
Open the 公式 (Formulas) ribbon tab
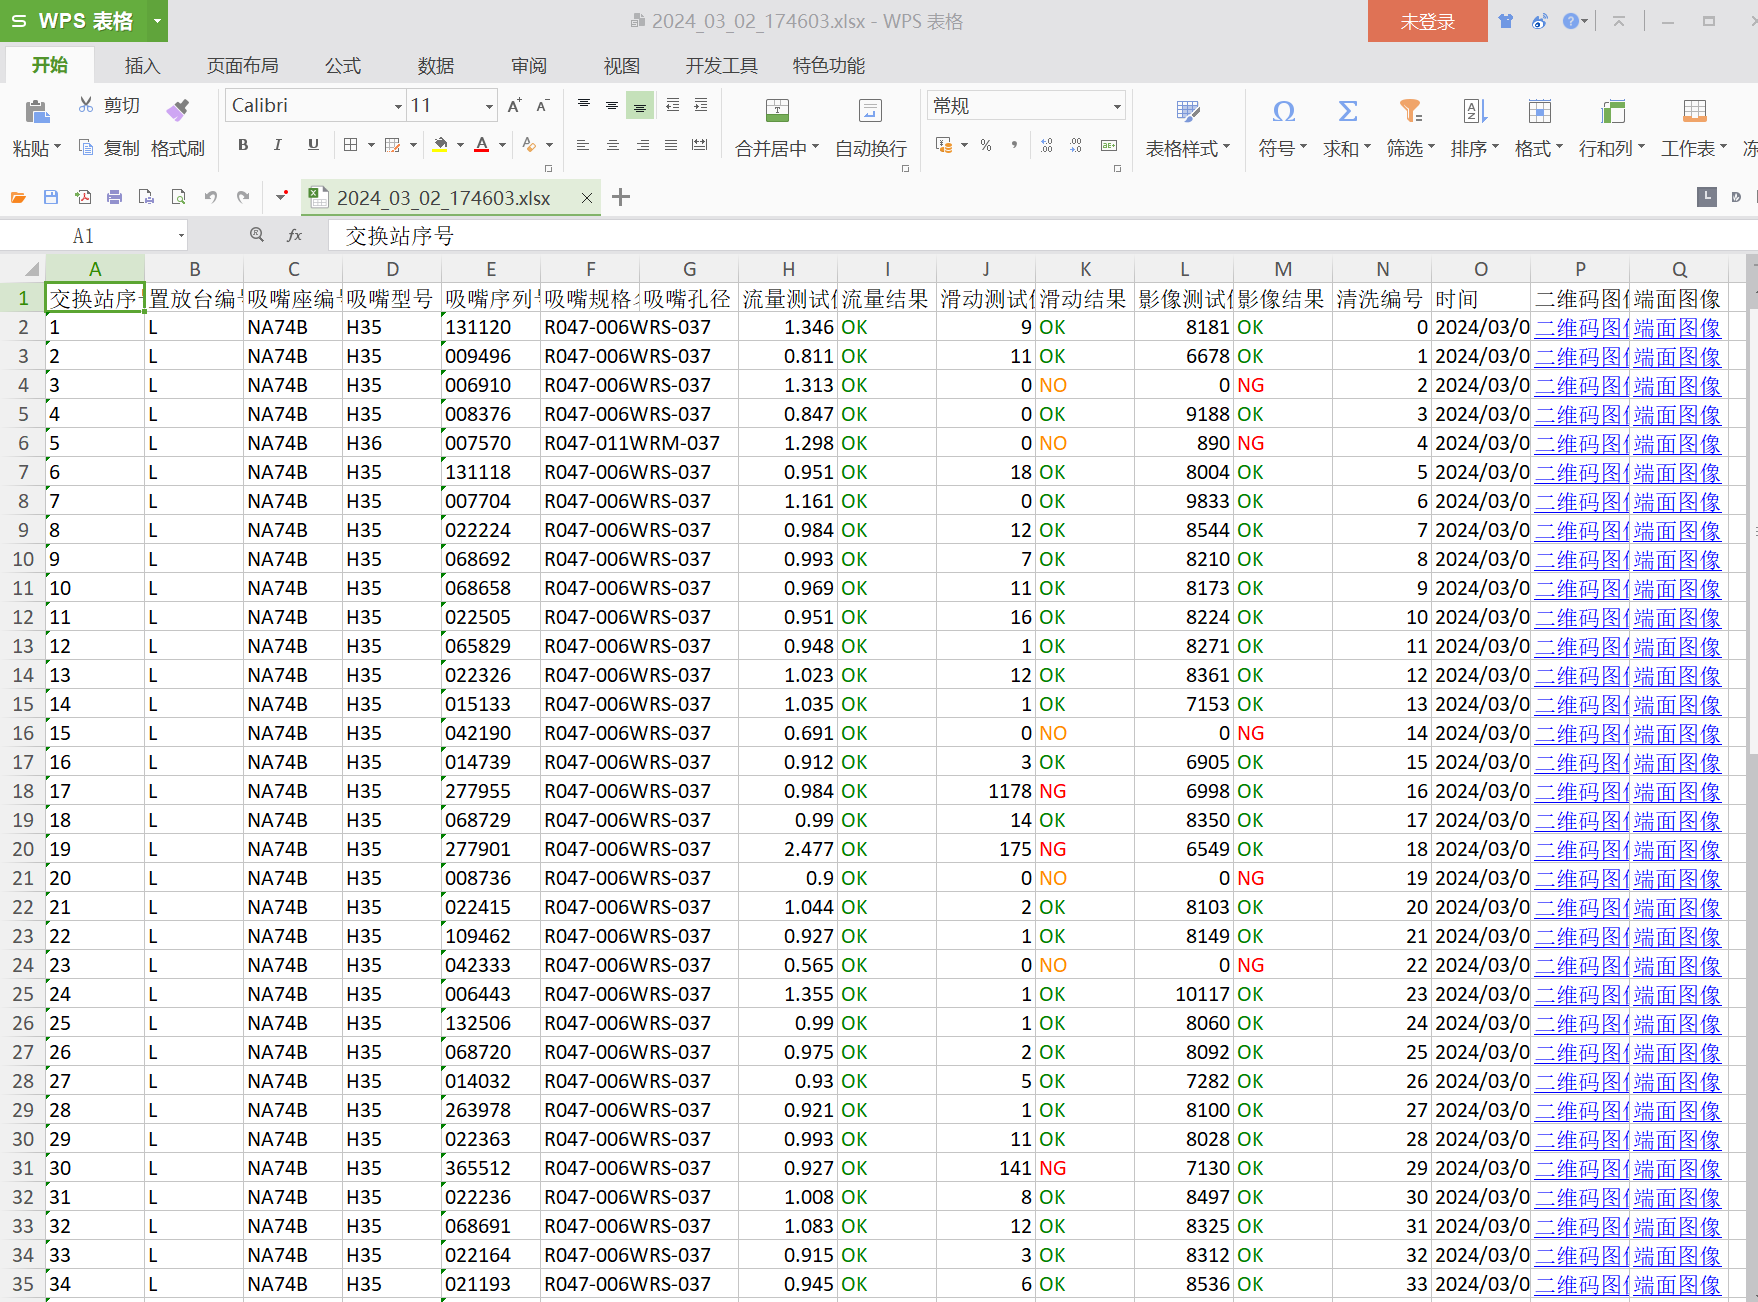click(342, 66)
